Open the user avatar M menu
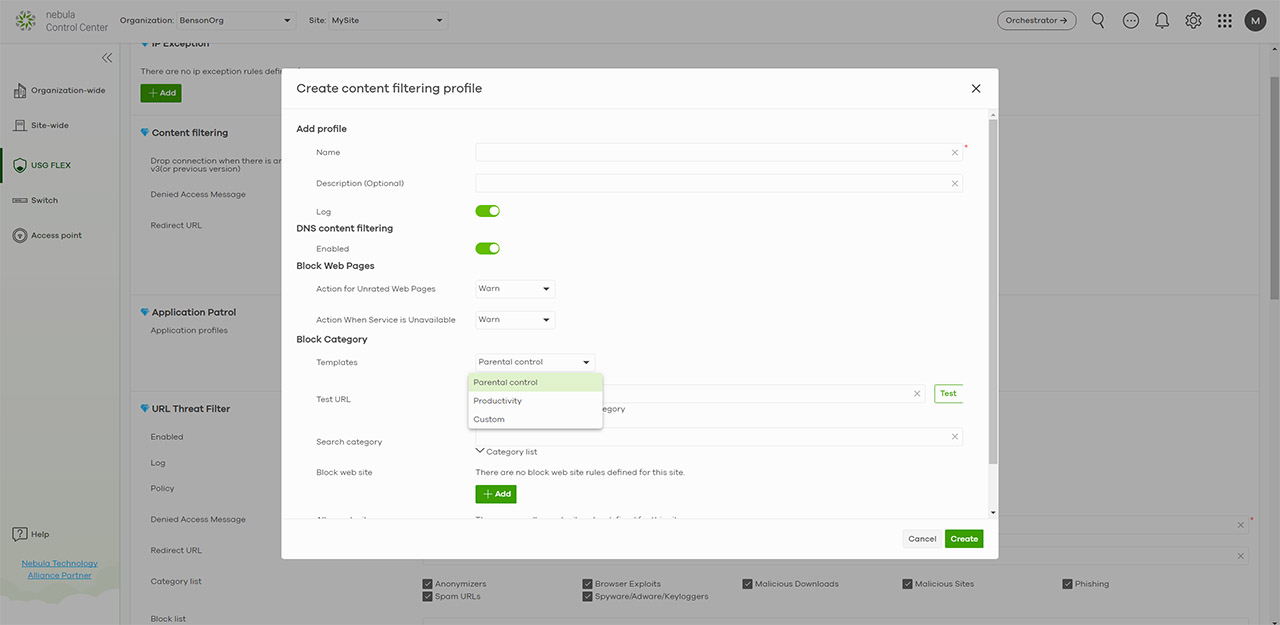The height and width of the screenshot is (625, 1280). (x=1255, y=20)
